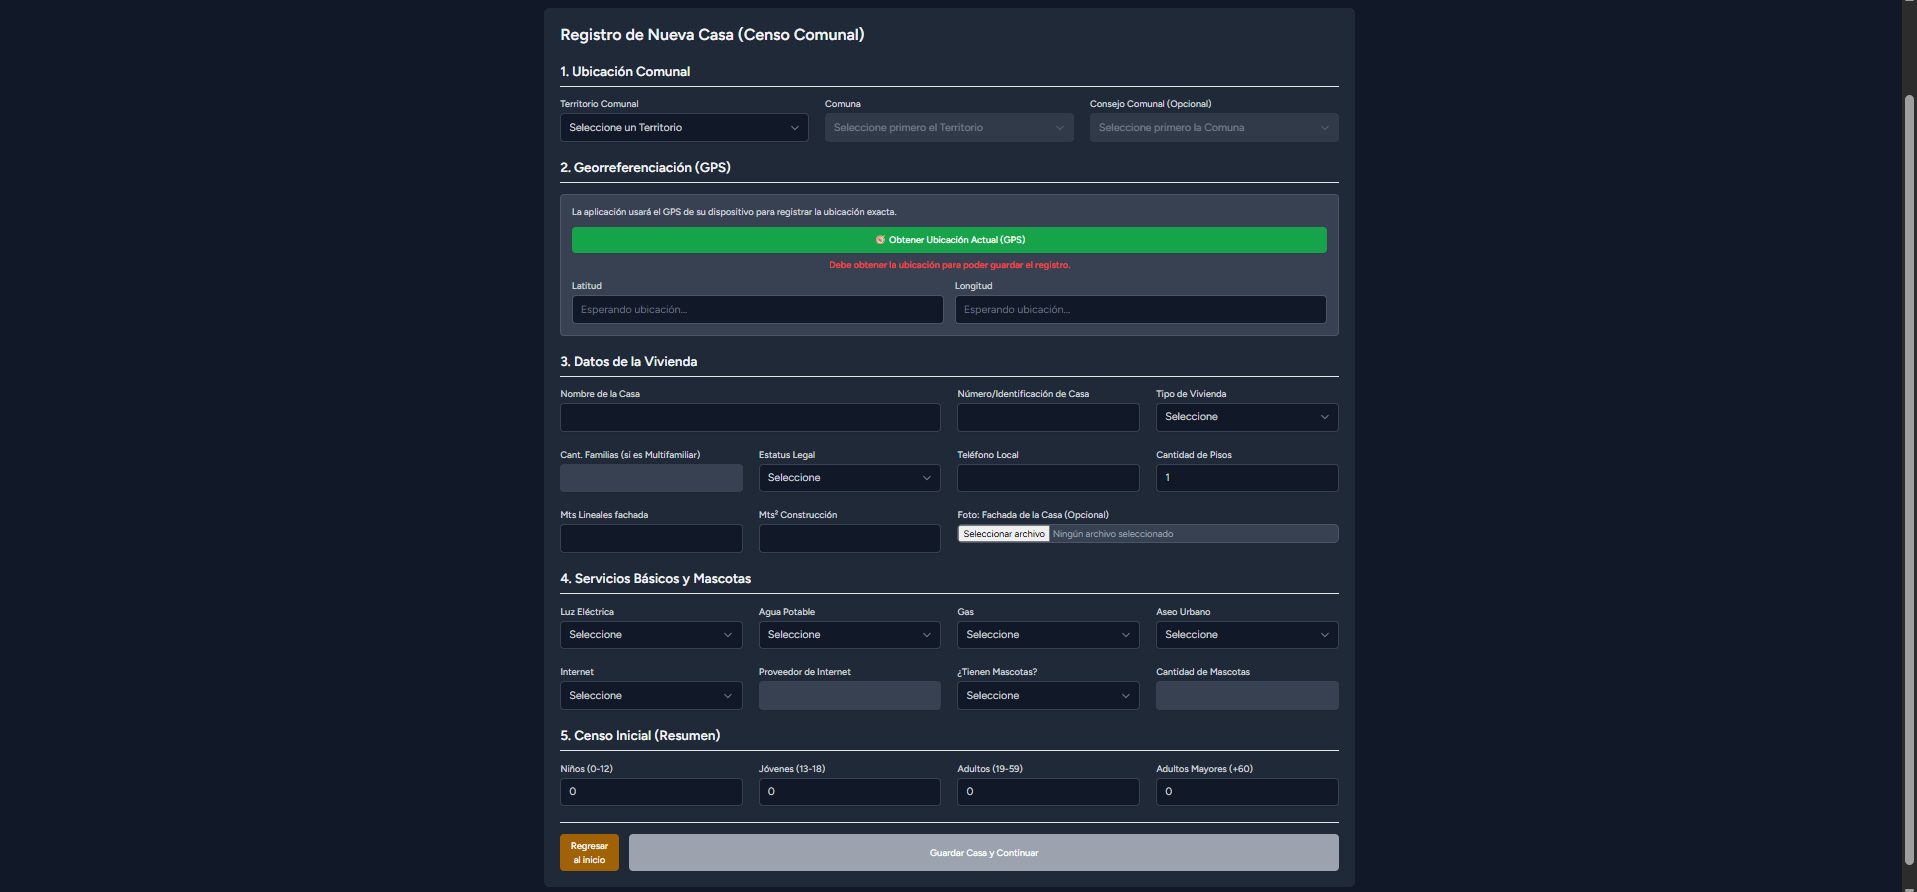Click the Seleccionar archivo button
Image resolution: width=1917 pixels, height=892 pixels.
point(1004,534)
